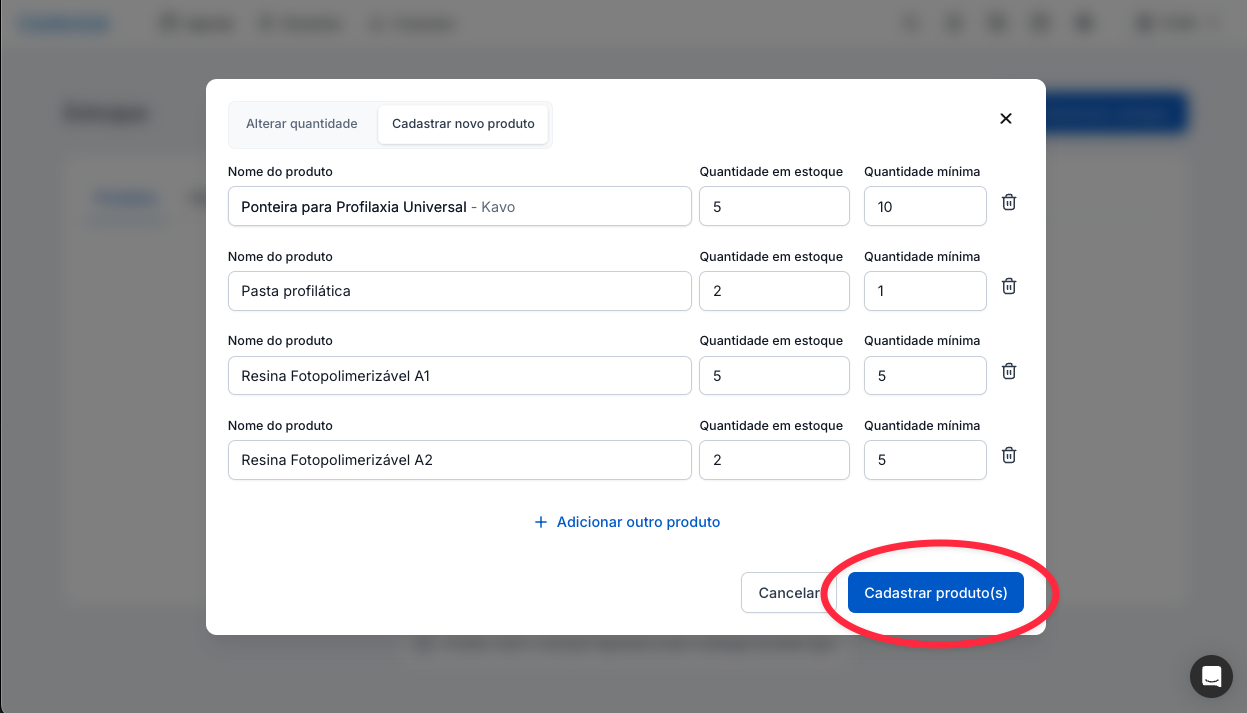
Task: Select the Cadastrar novo produto tab
Action: (463, 124)
